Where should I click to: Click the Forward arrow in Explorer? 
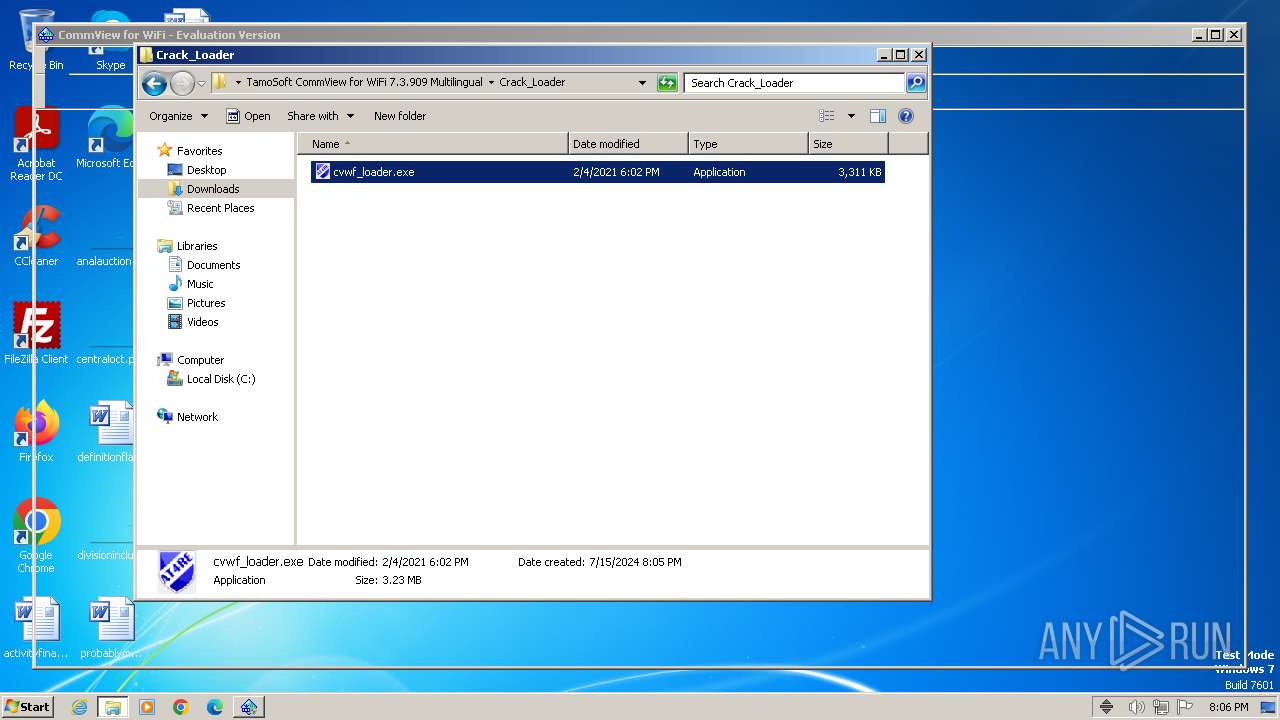click(x=182, y=83)
